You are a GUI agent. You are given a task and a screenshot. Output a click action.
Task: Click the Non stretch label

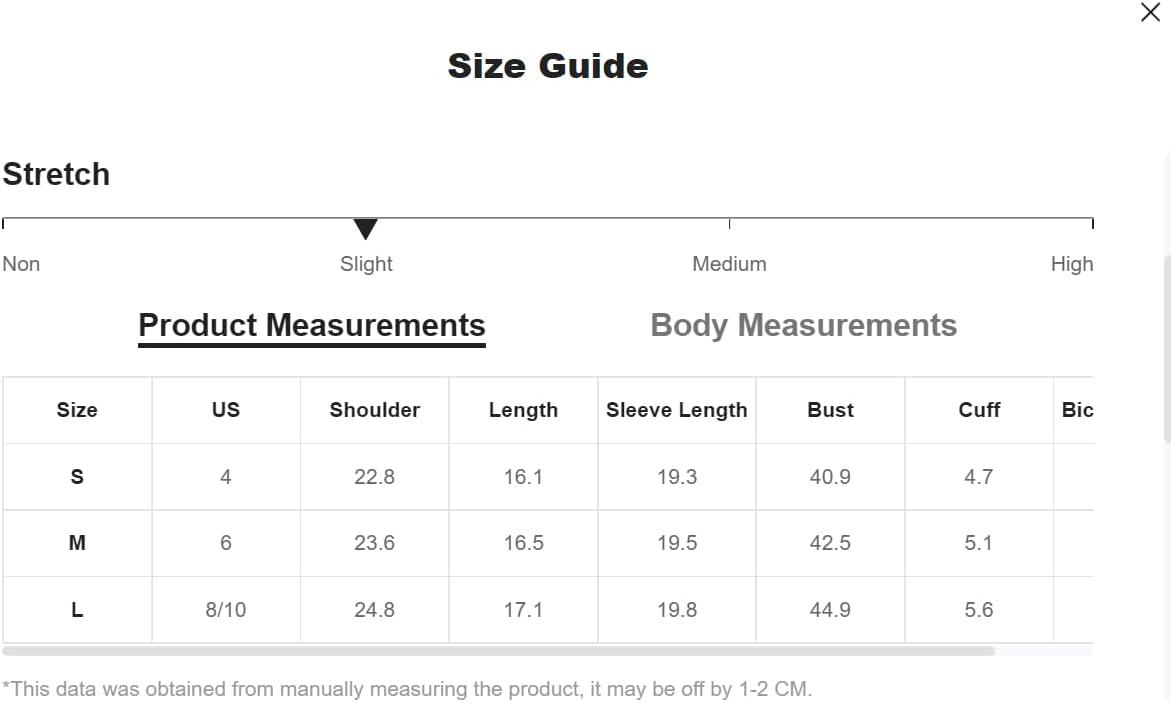tap(21, 264)
